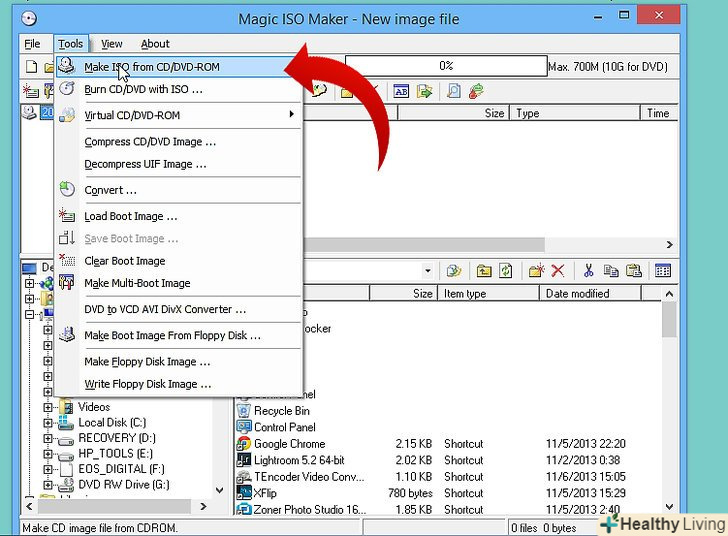Click the paste clipboard icon

click(x=634, y=271)
